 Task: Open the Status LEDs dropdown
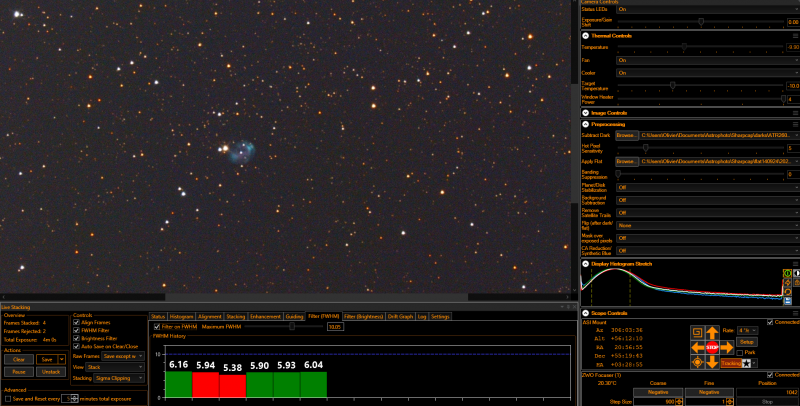[x=708, y=9]
